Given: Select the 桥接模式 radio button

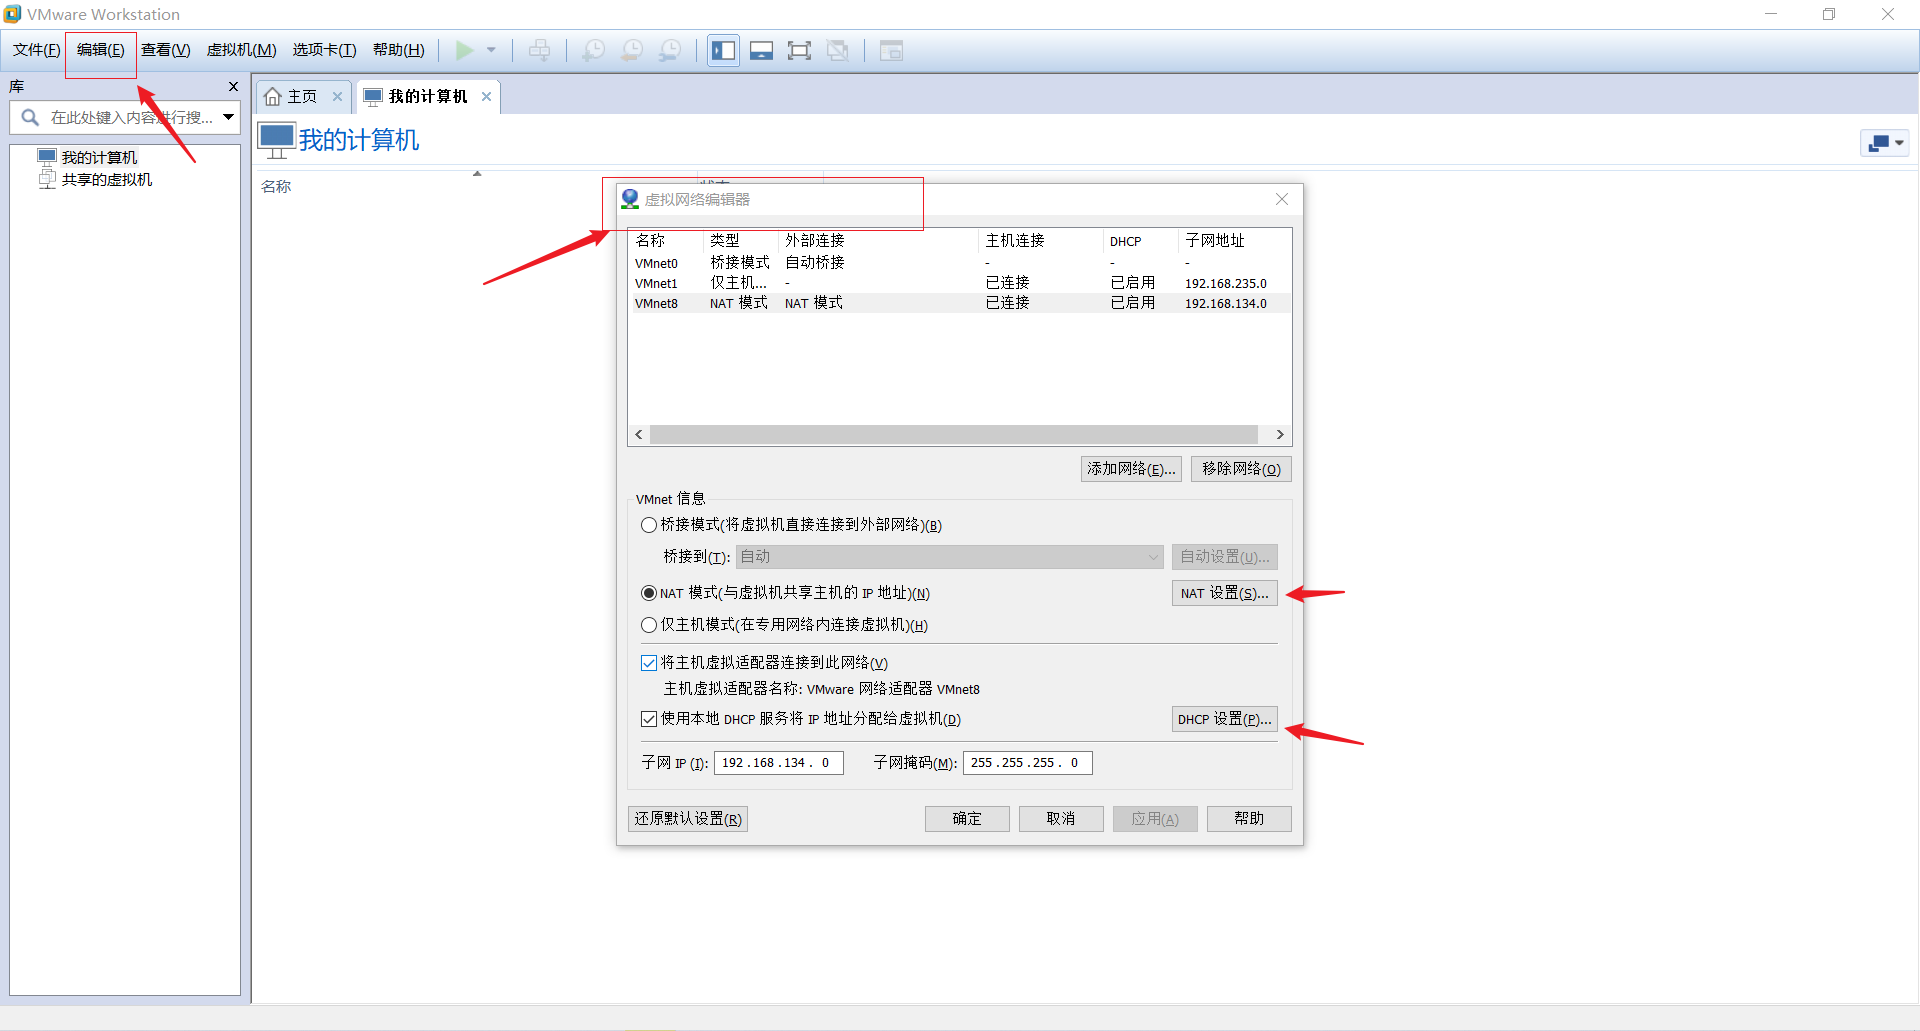Looking at the screenshot, I should click(x=649, y=525).
